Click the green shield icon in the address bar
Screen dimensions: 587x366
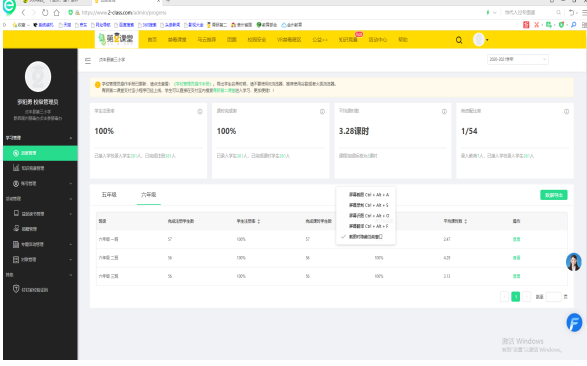point(70,13)
